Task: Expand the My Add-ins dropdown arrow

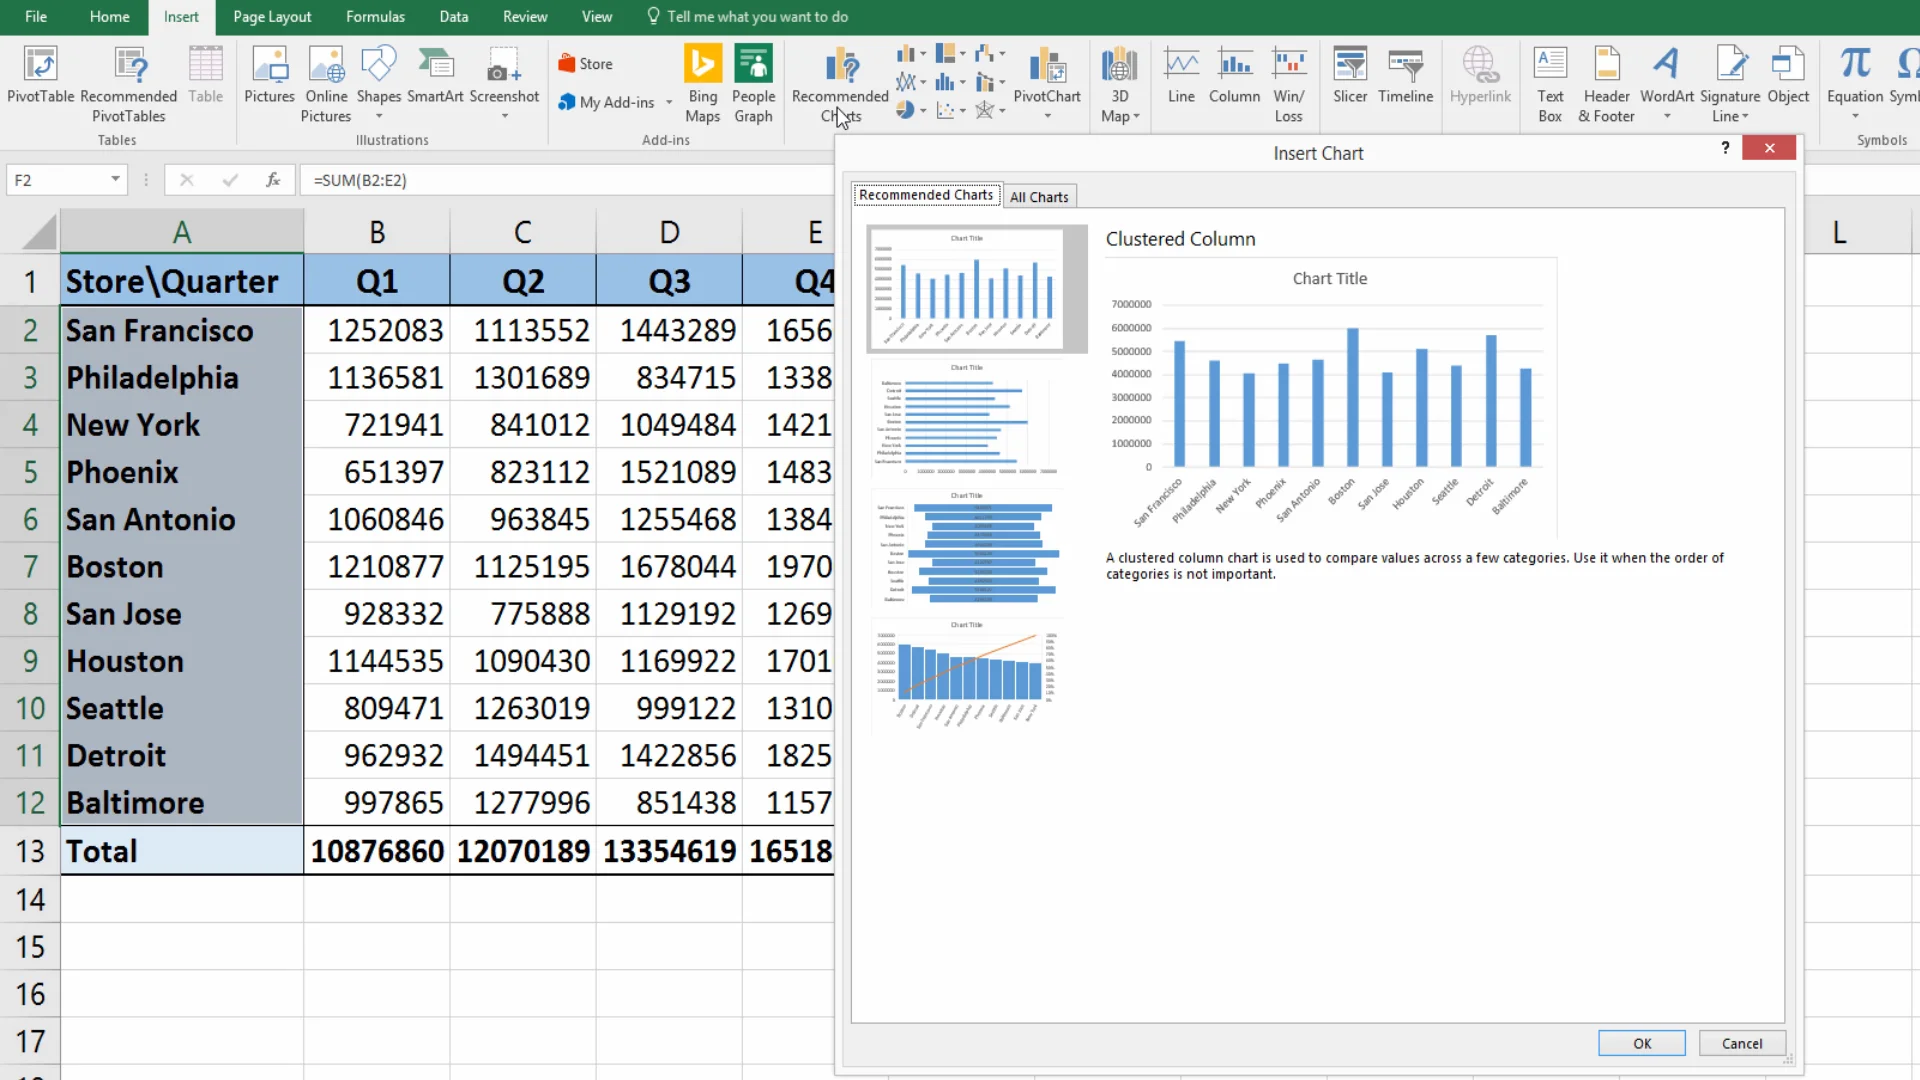Action: pos(669,102)
